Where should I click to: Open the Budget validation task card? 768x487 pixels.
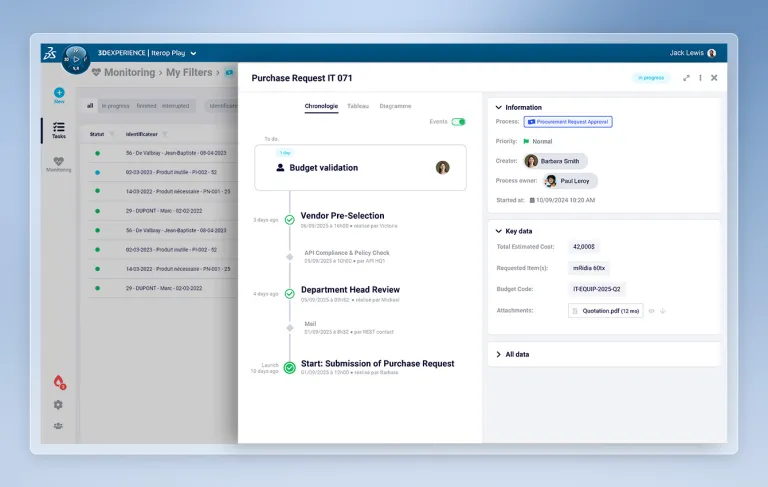(x=360, y=167)
